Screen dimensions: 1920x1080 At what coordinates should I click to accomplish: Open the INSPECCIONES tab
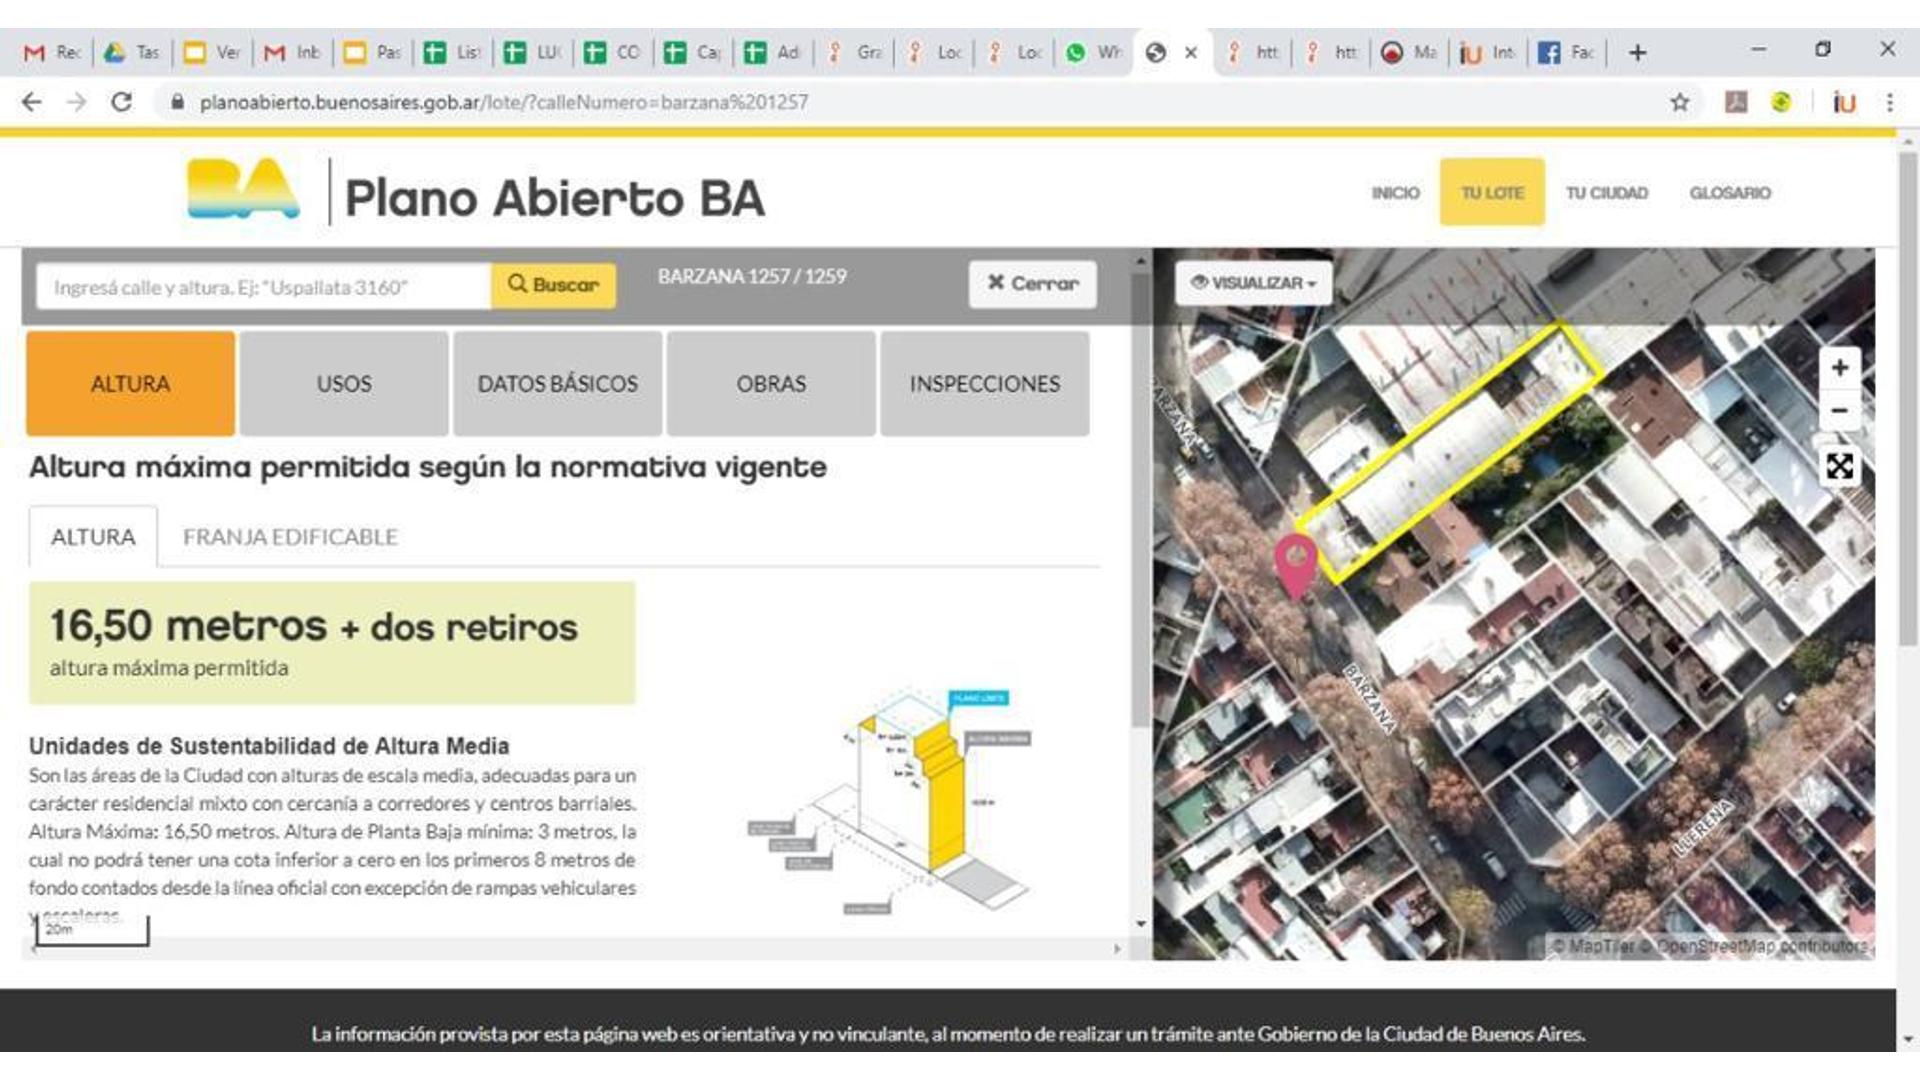[x=985, y=384]
